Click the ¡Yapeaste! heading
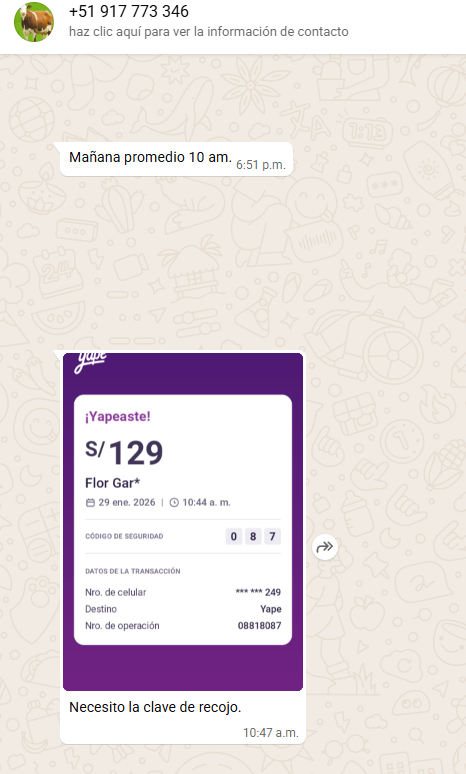The width and height of the screenshot is (466, 774). [x=117, y=416]
